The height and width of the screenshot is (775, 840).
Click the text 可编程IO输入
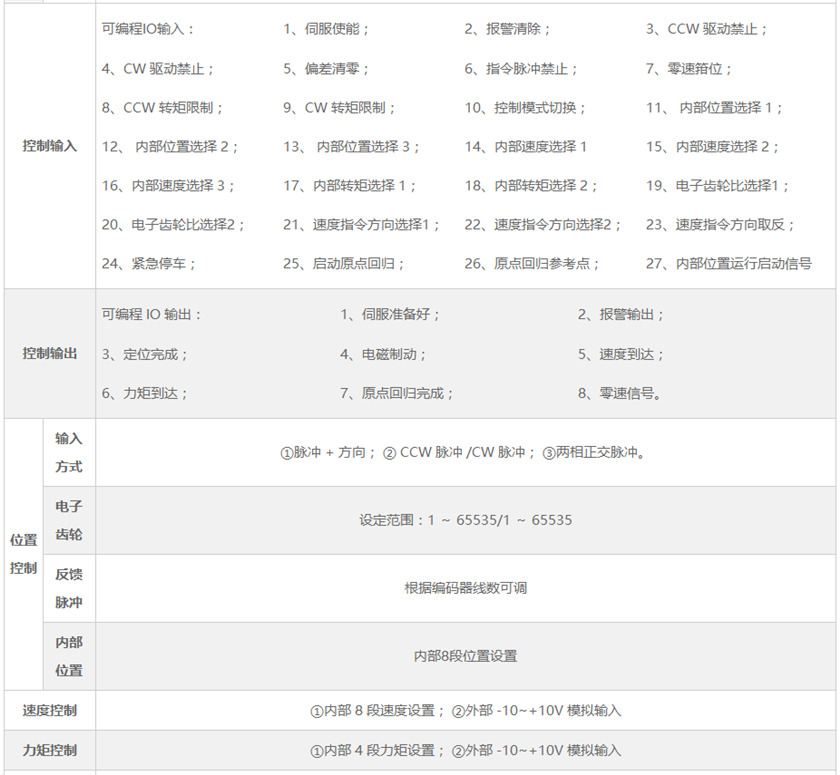click(x=149, y=29)
